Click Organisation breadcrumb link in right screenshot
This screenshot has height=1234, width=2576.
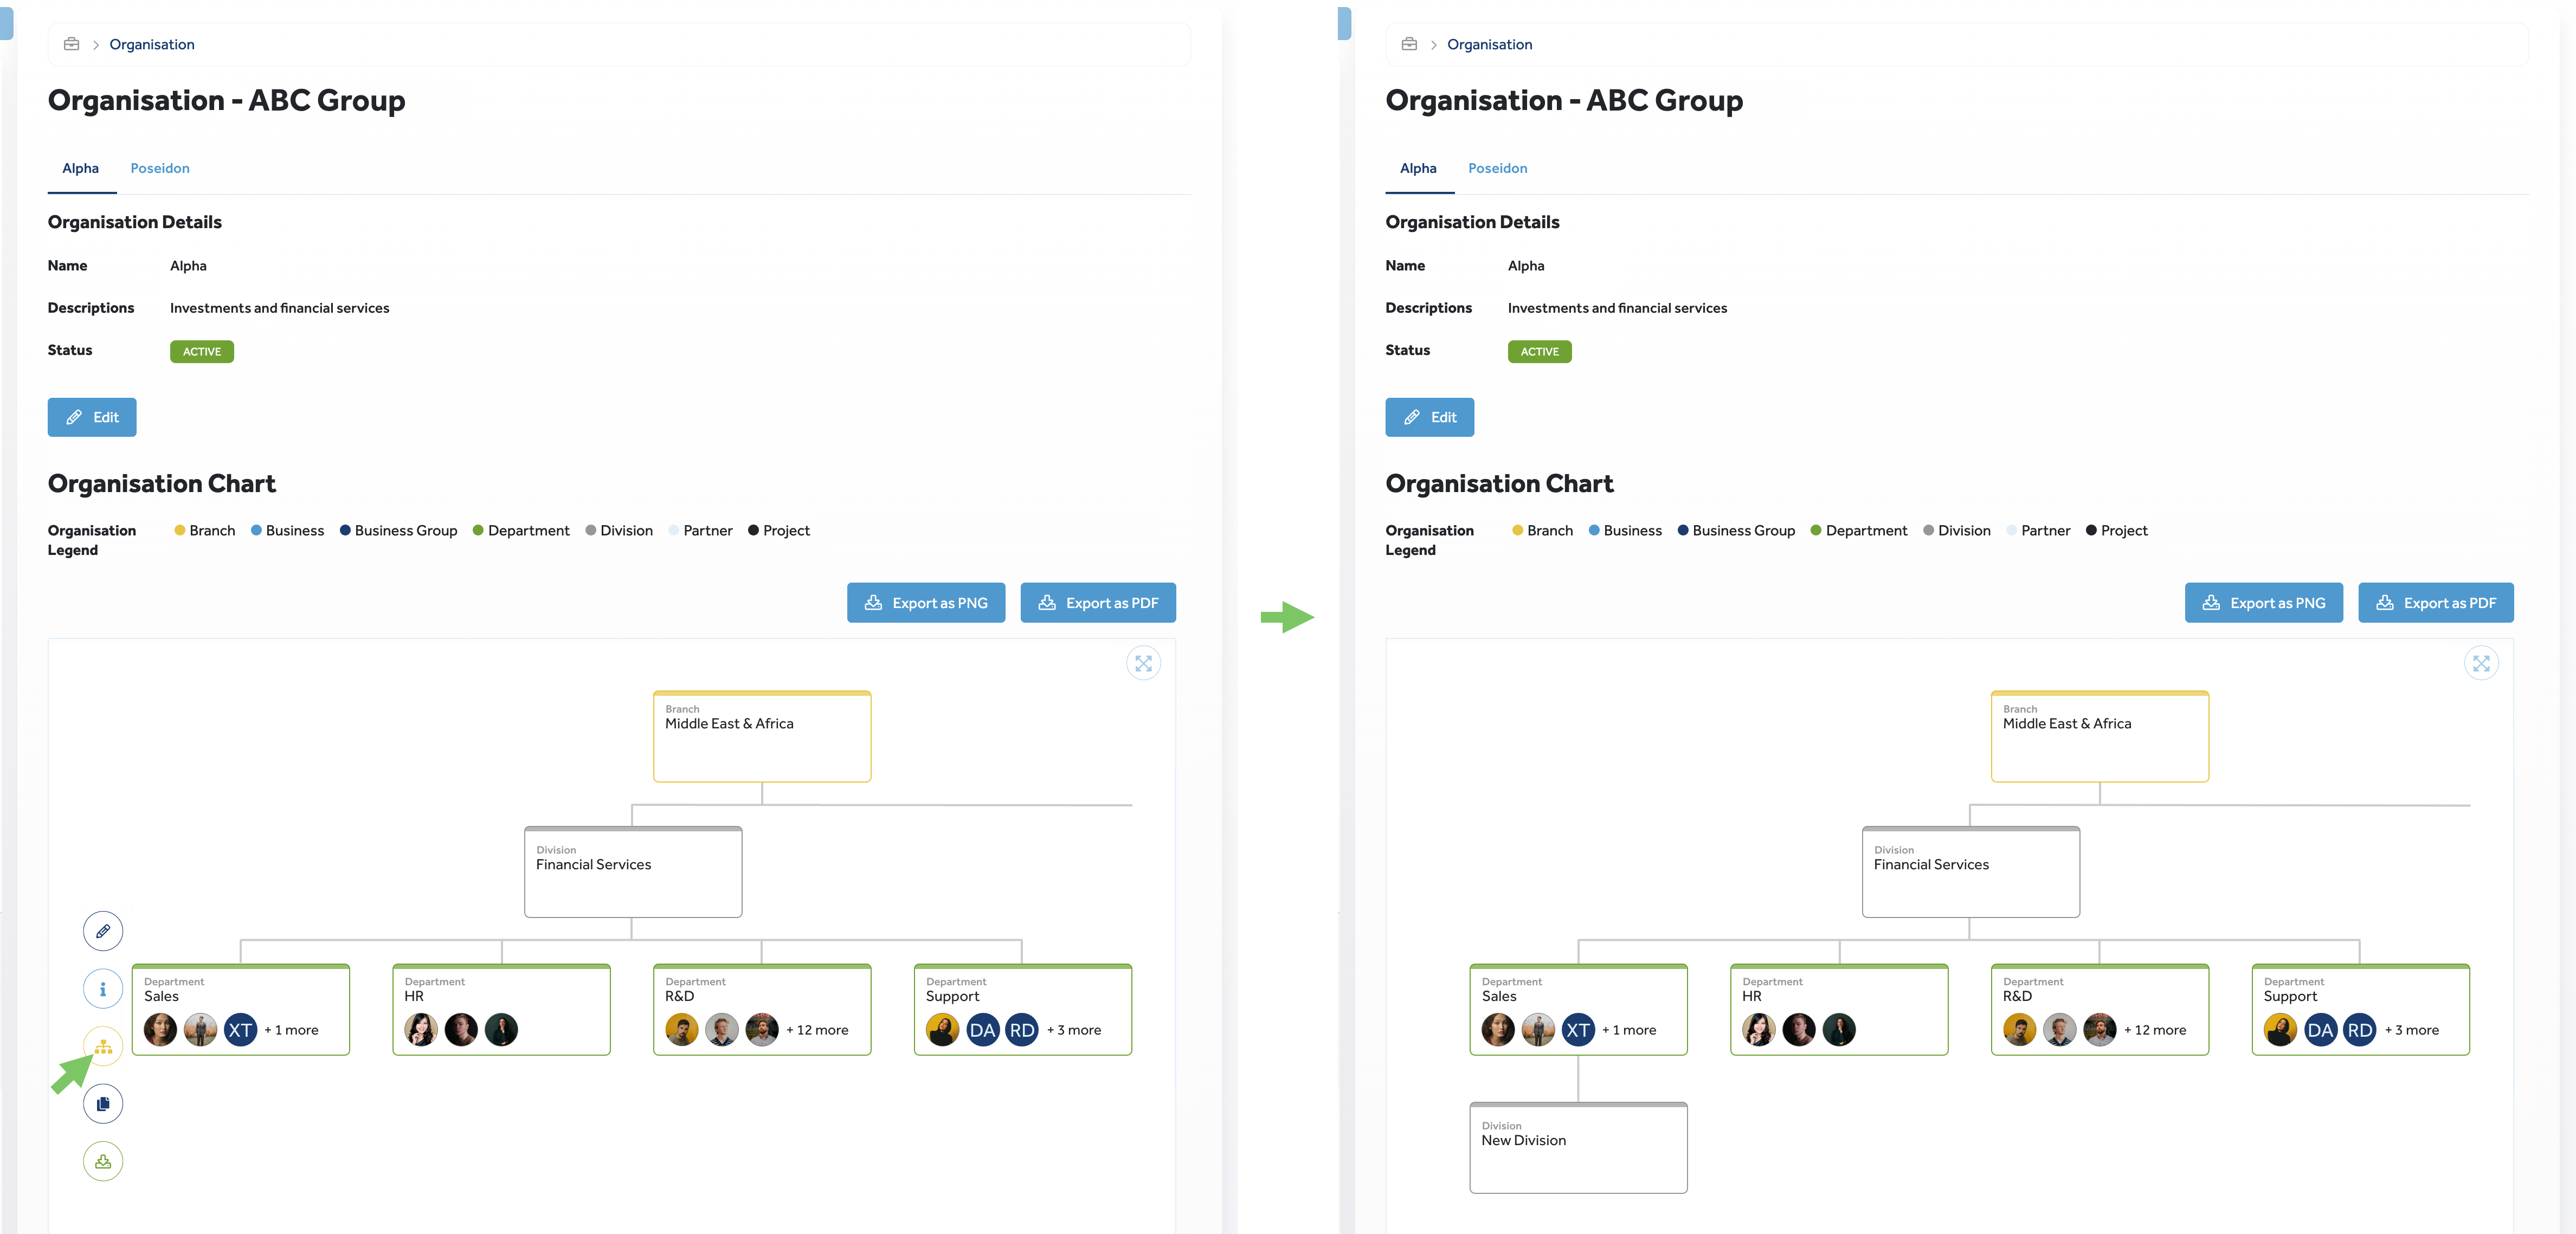click(x=1489, y=44)
